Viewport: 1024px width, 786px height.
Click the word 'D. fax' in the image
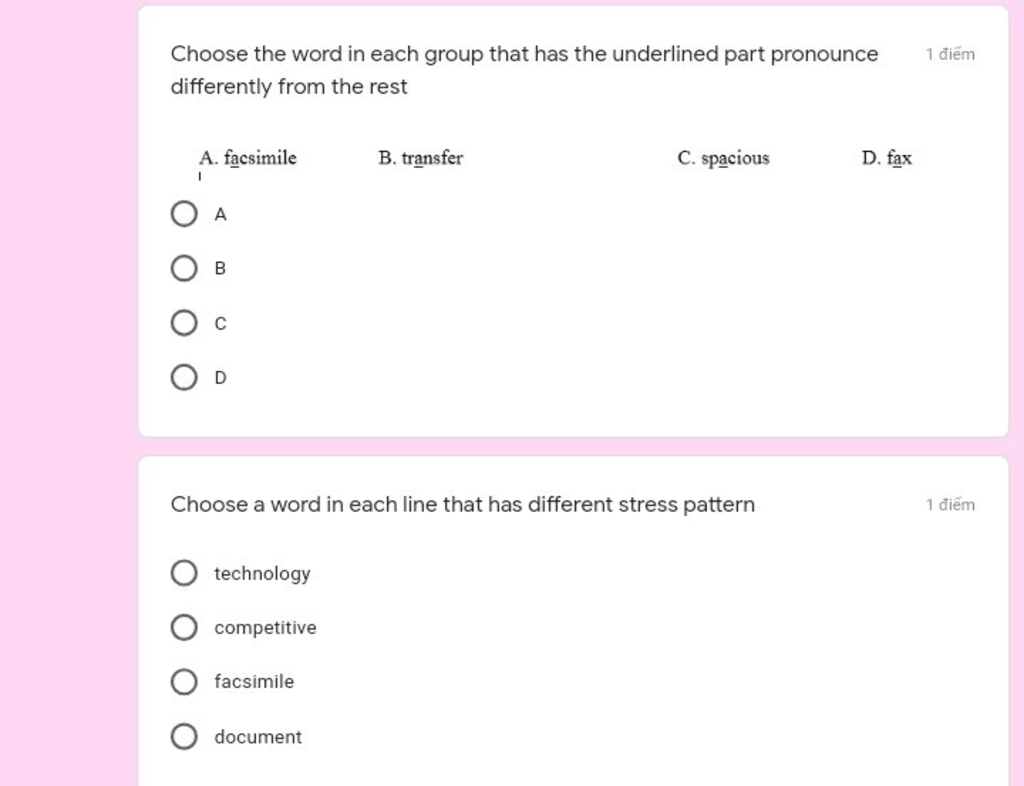tap(887, 158)
